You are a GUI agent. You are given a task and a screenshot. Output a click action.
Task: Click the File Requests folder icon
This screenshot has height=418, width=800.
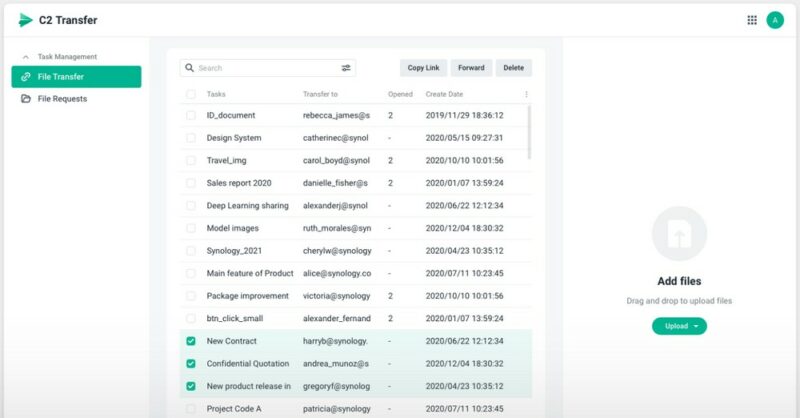pos(26,99)
